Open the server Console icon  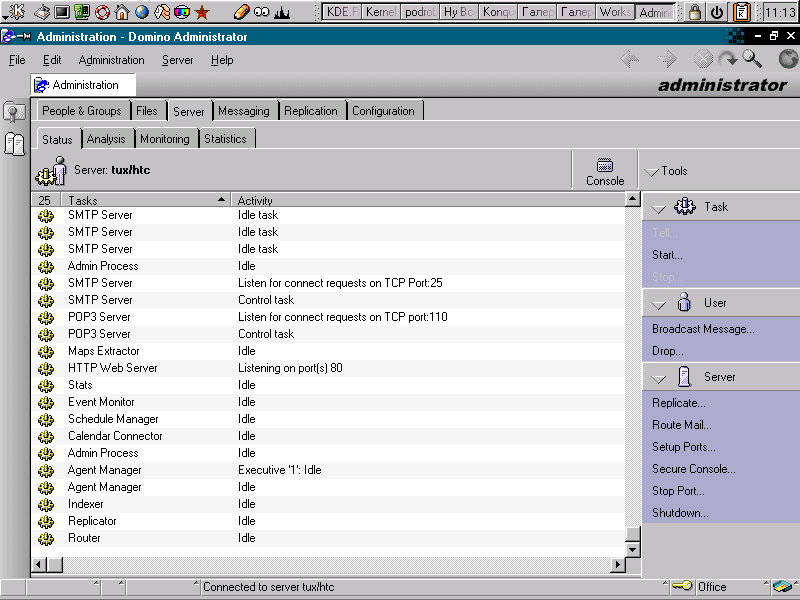click(x=605, y=172)
